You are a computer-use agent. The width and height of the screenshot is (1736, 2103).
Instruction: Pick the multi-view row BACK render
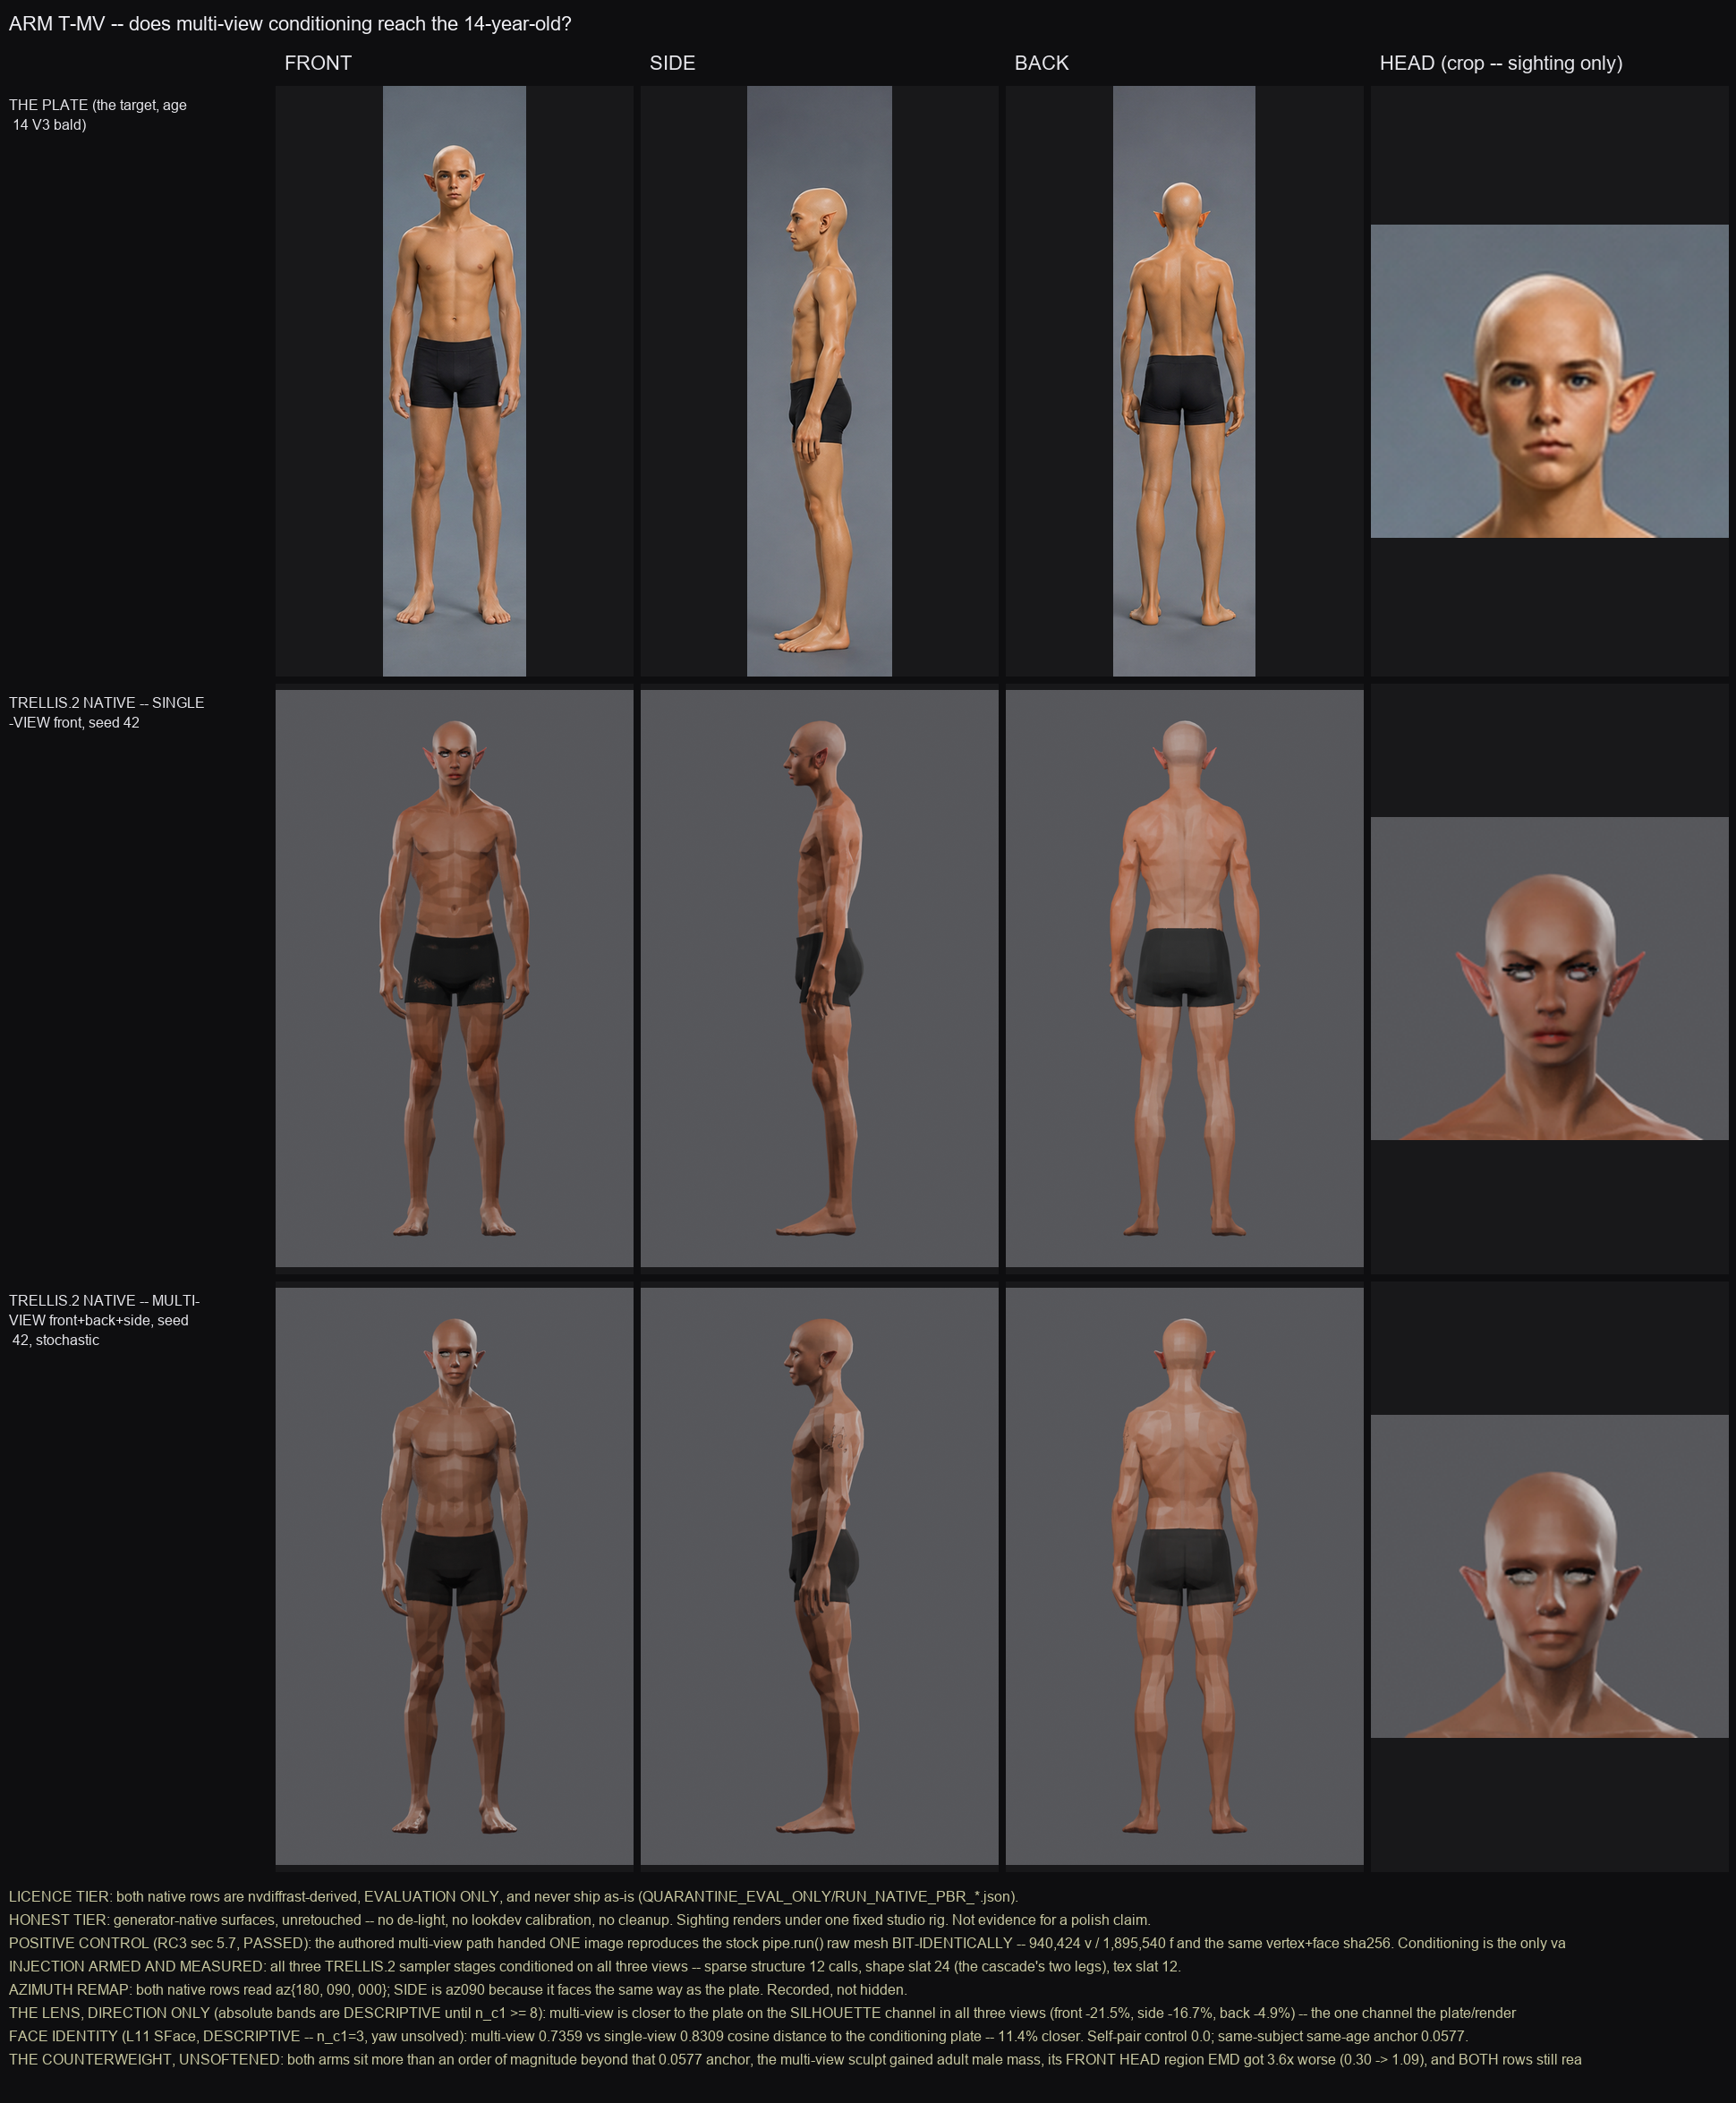click(1184, 1576)
